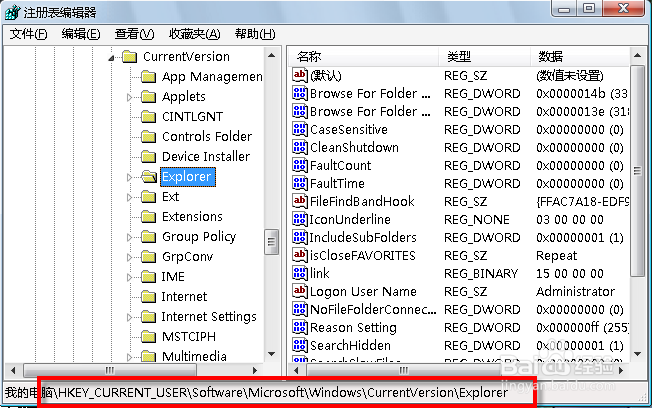This screenshot has width=652, height=408.
Task: Sort by the 类型 column header
Action: tap(485, 57)
